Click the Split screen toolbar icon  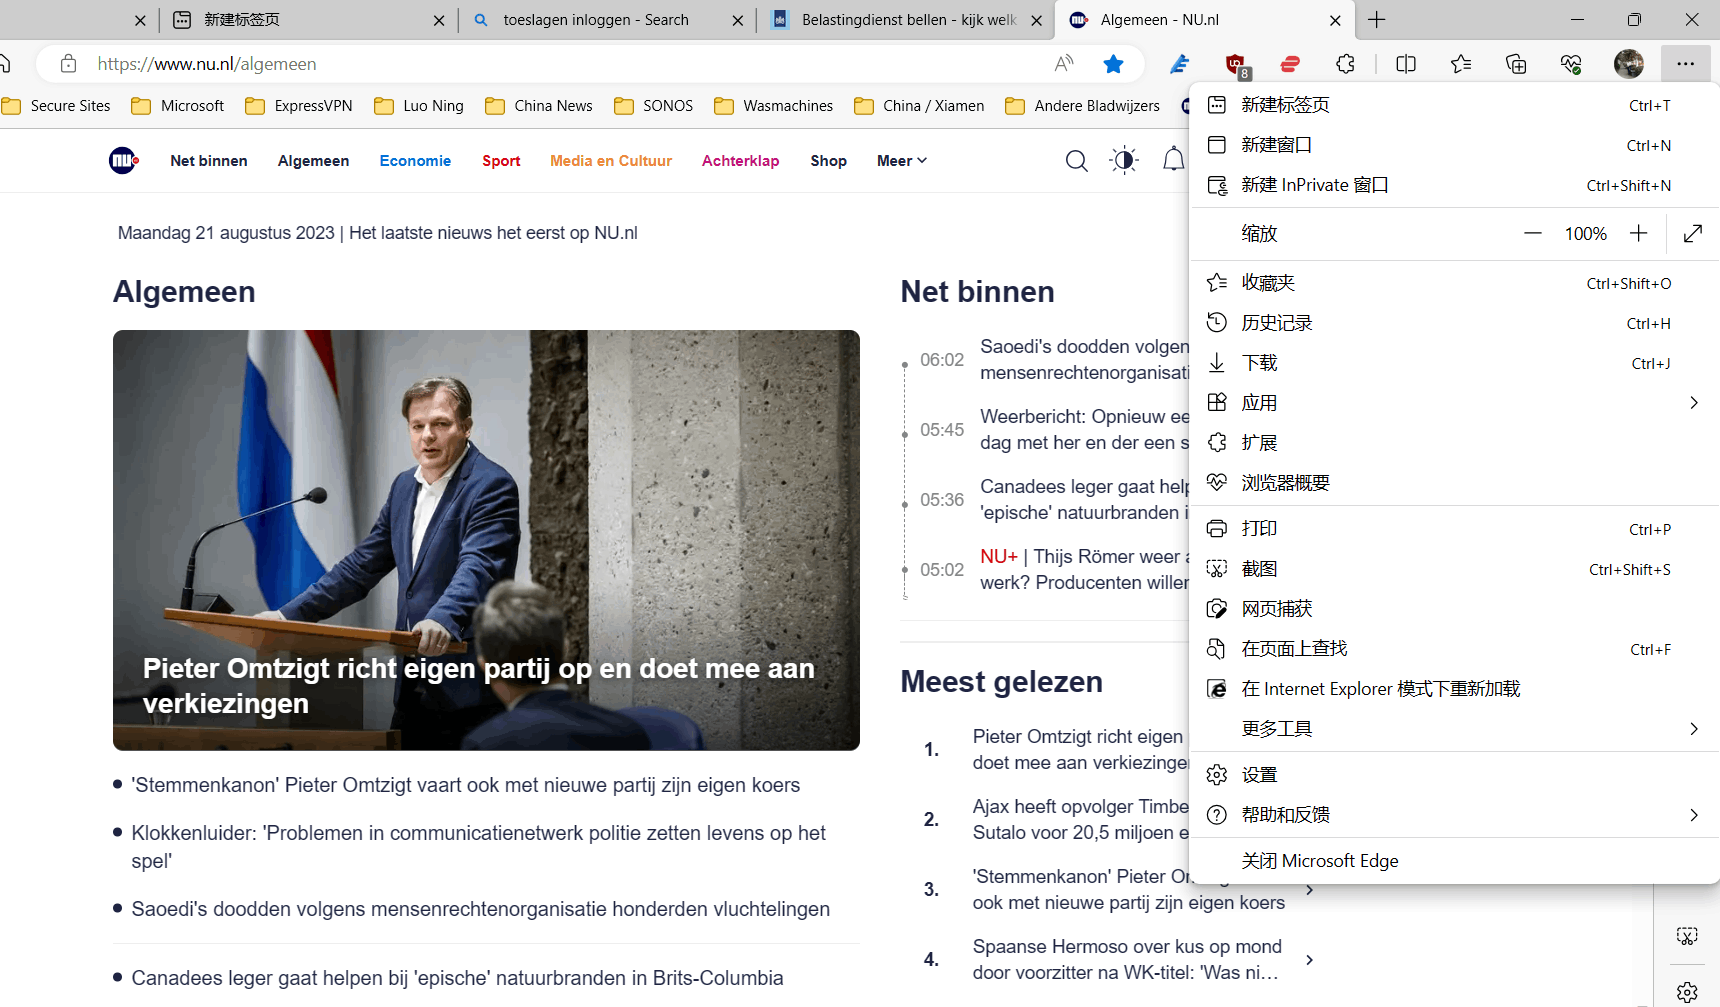(x=1406, y=64)
